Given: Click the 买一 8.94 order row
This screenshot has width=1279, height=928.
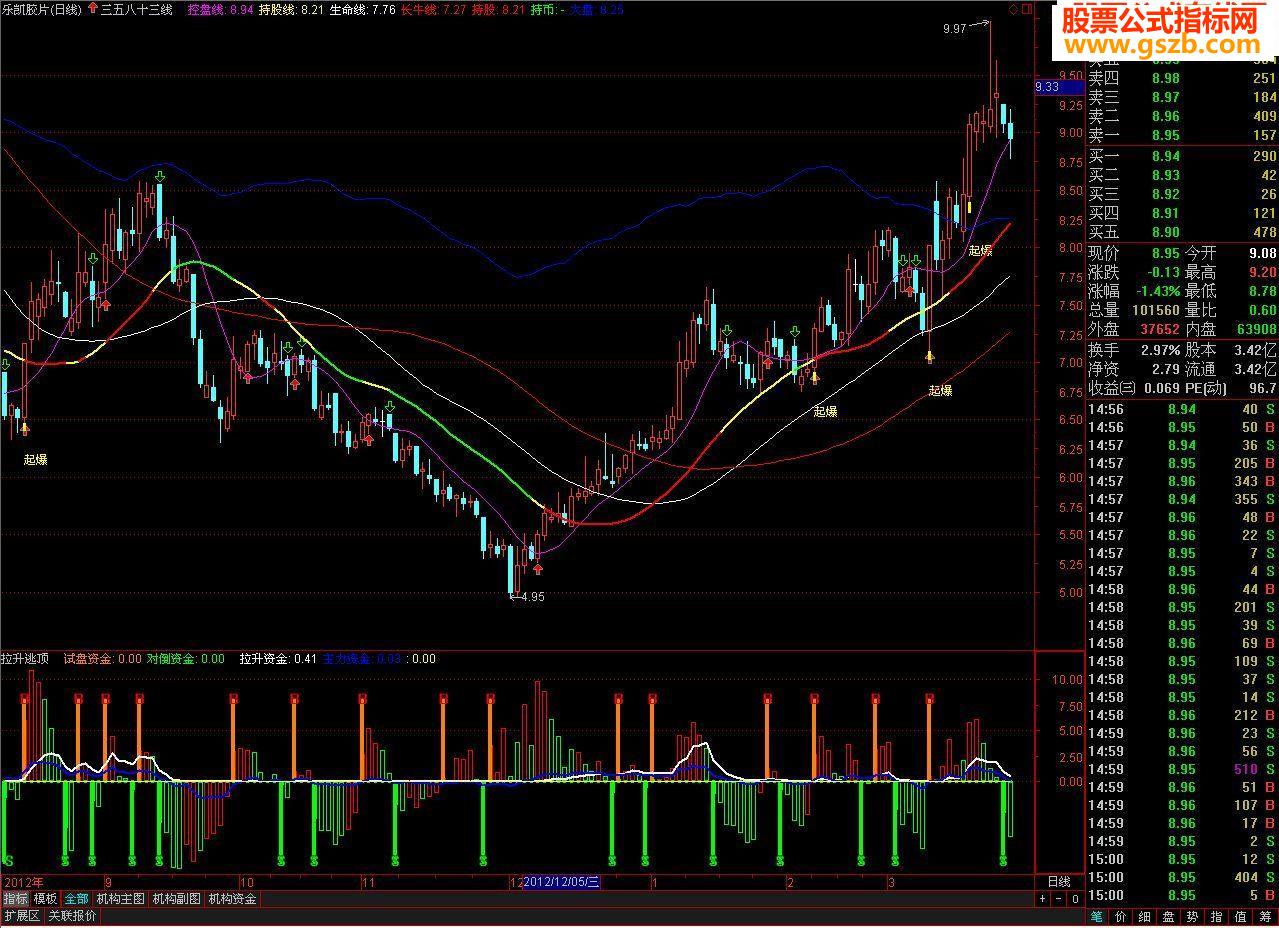Looking at the screenshot, I should pyautogui.click(x=1183, y=156).
